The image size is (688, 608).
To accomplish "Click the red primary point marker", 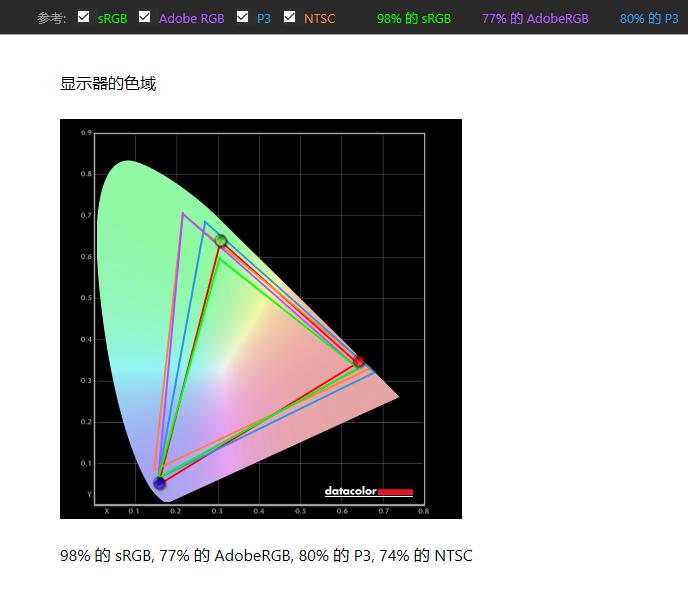I will 359,361.
